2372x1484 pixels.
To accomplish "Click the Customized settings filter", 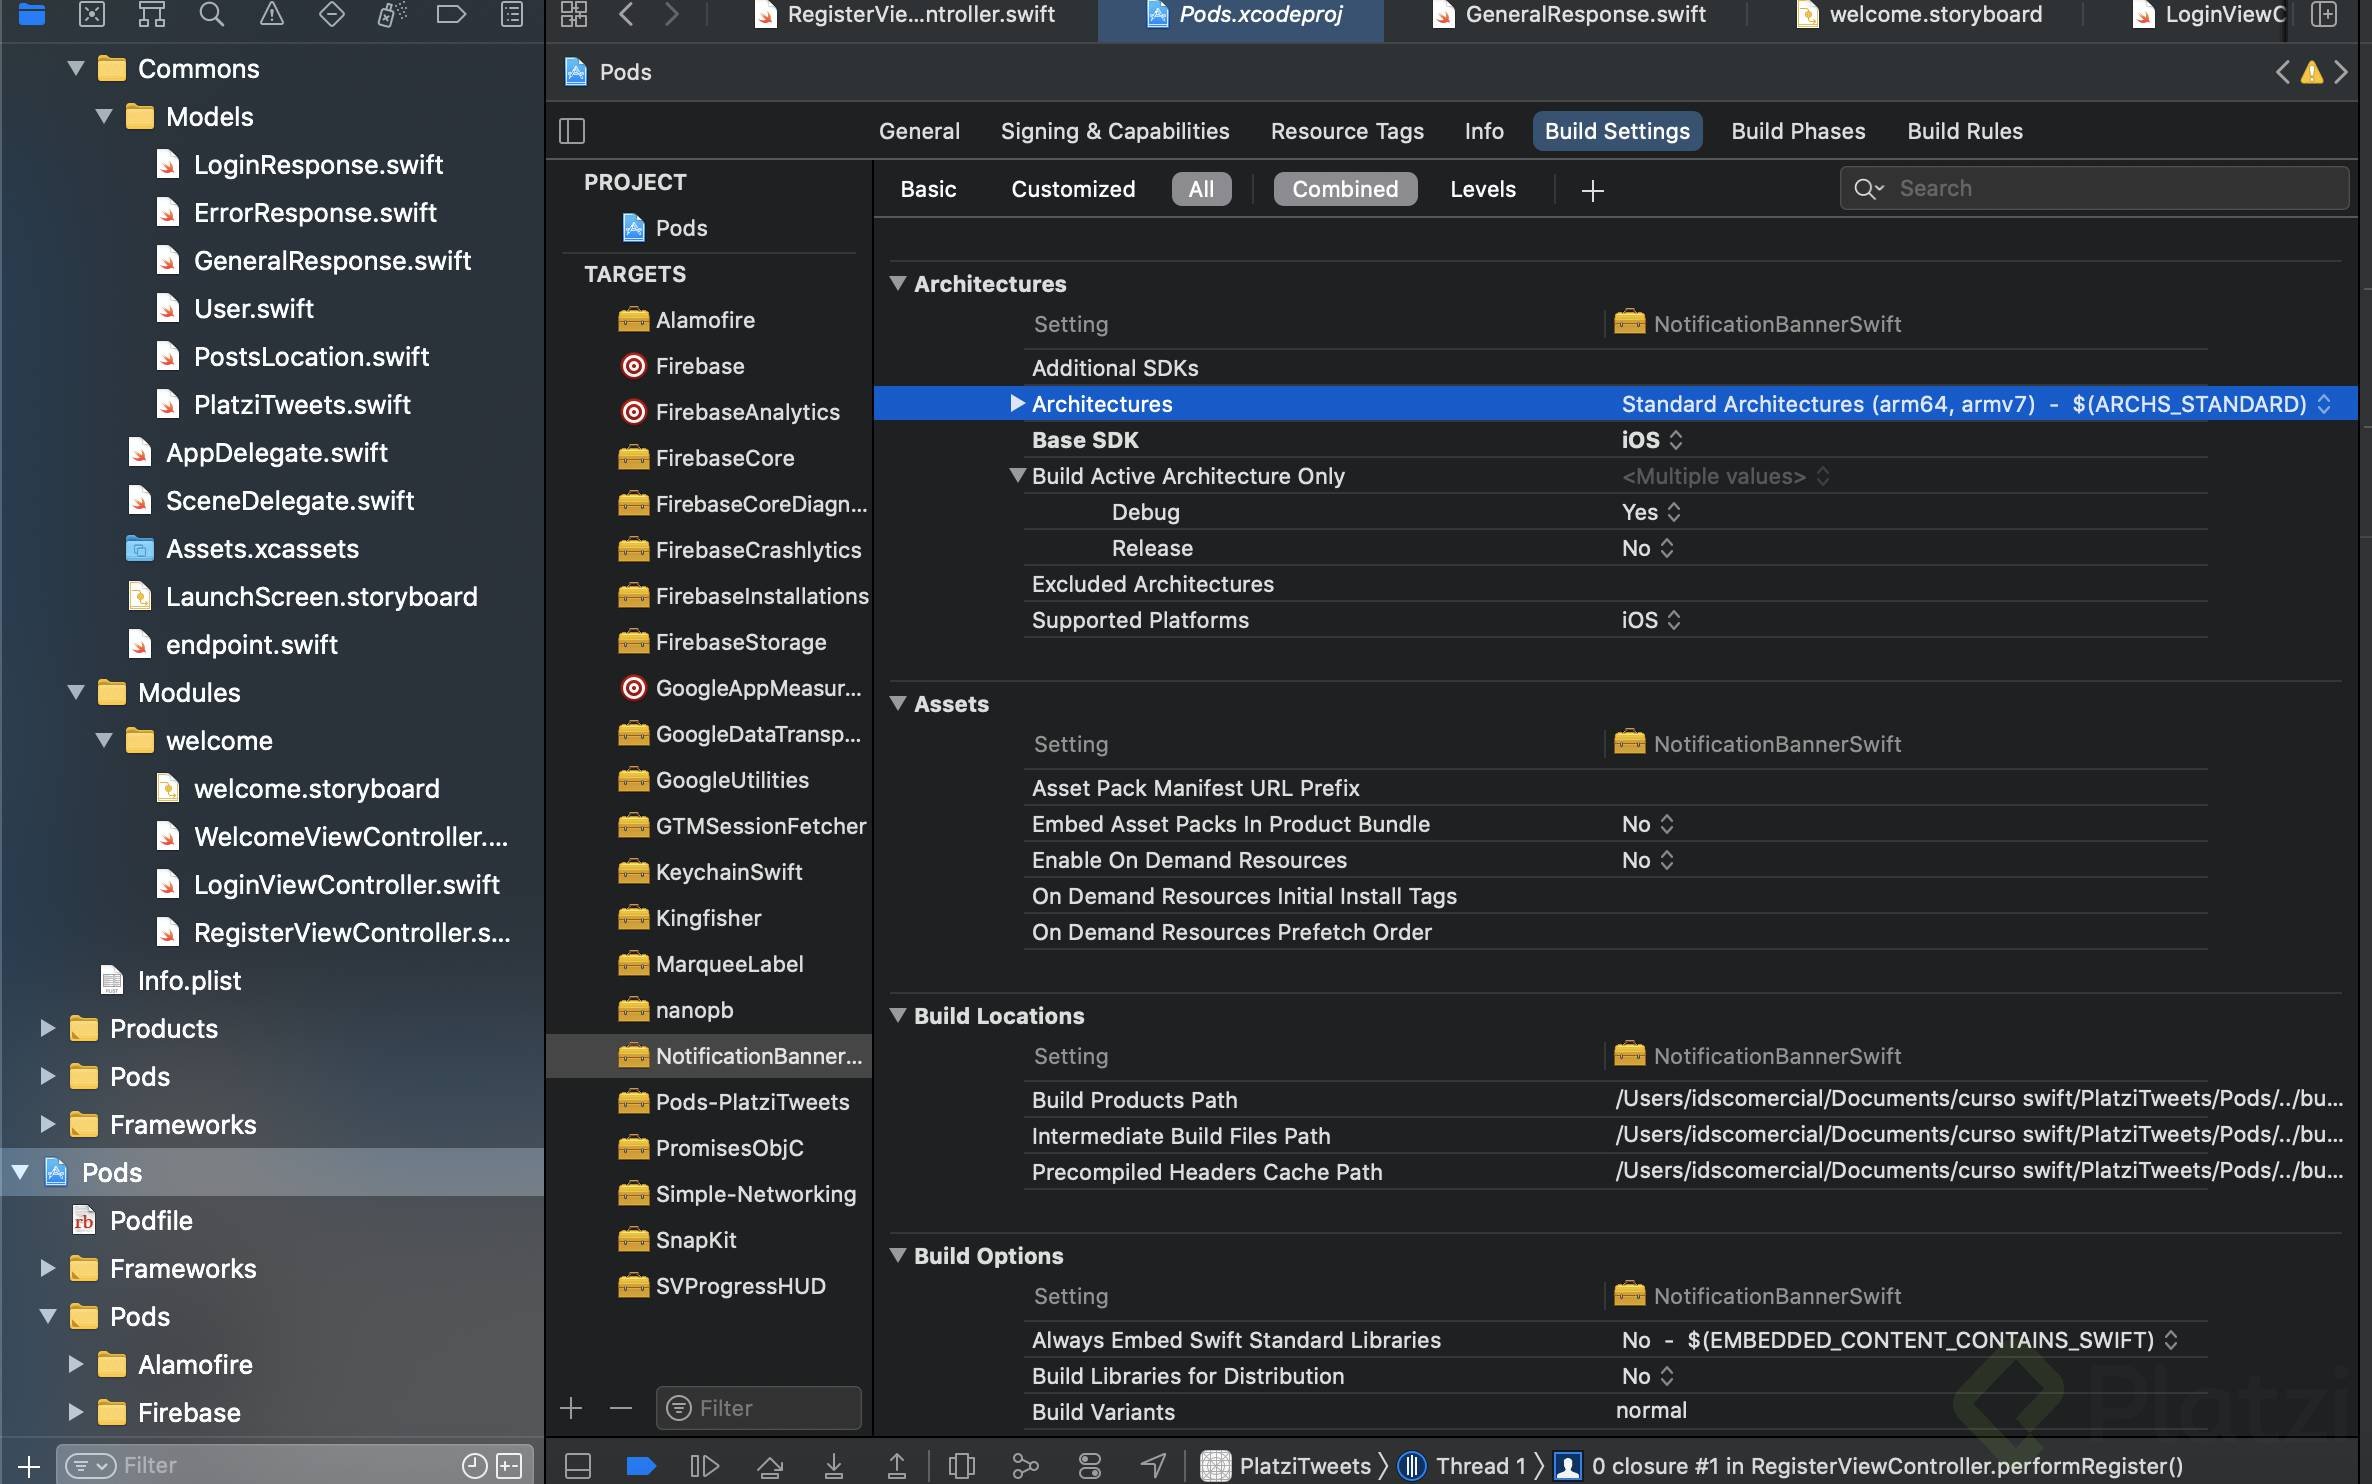I will (x=1072, y=189).
